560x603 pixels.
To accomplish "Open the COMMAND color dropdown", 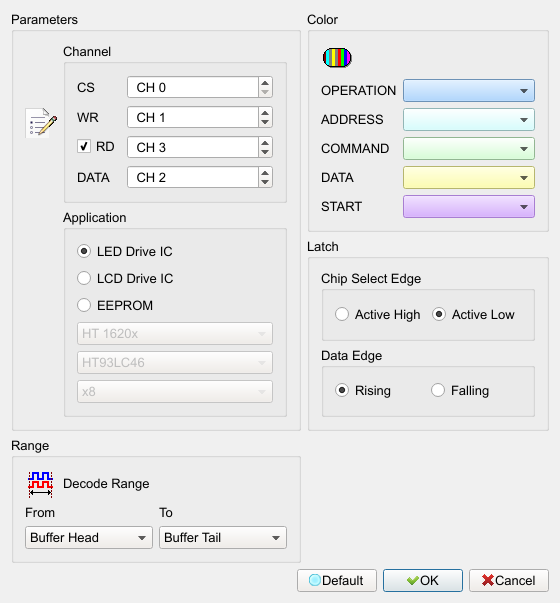I will (469, 148).
